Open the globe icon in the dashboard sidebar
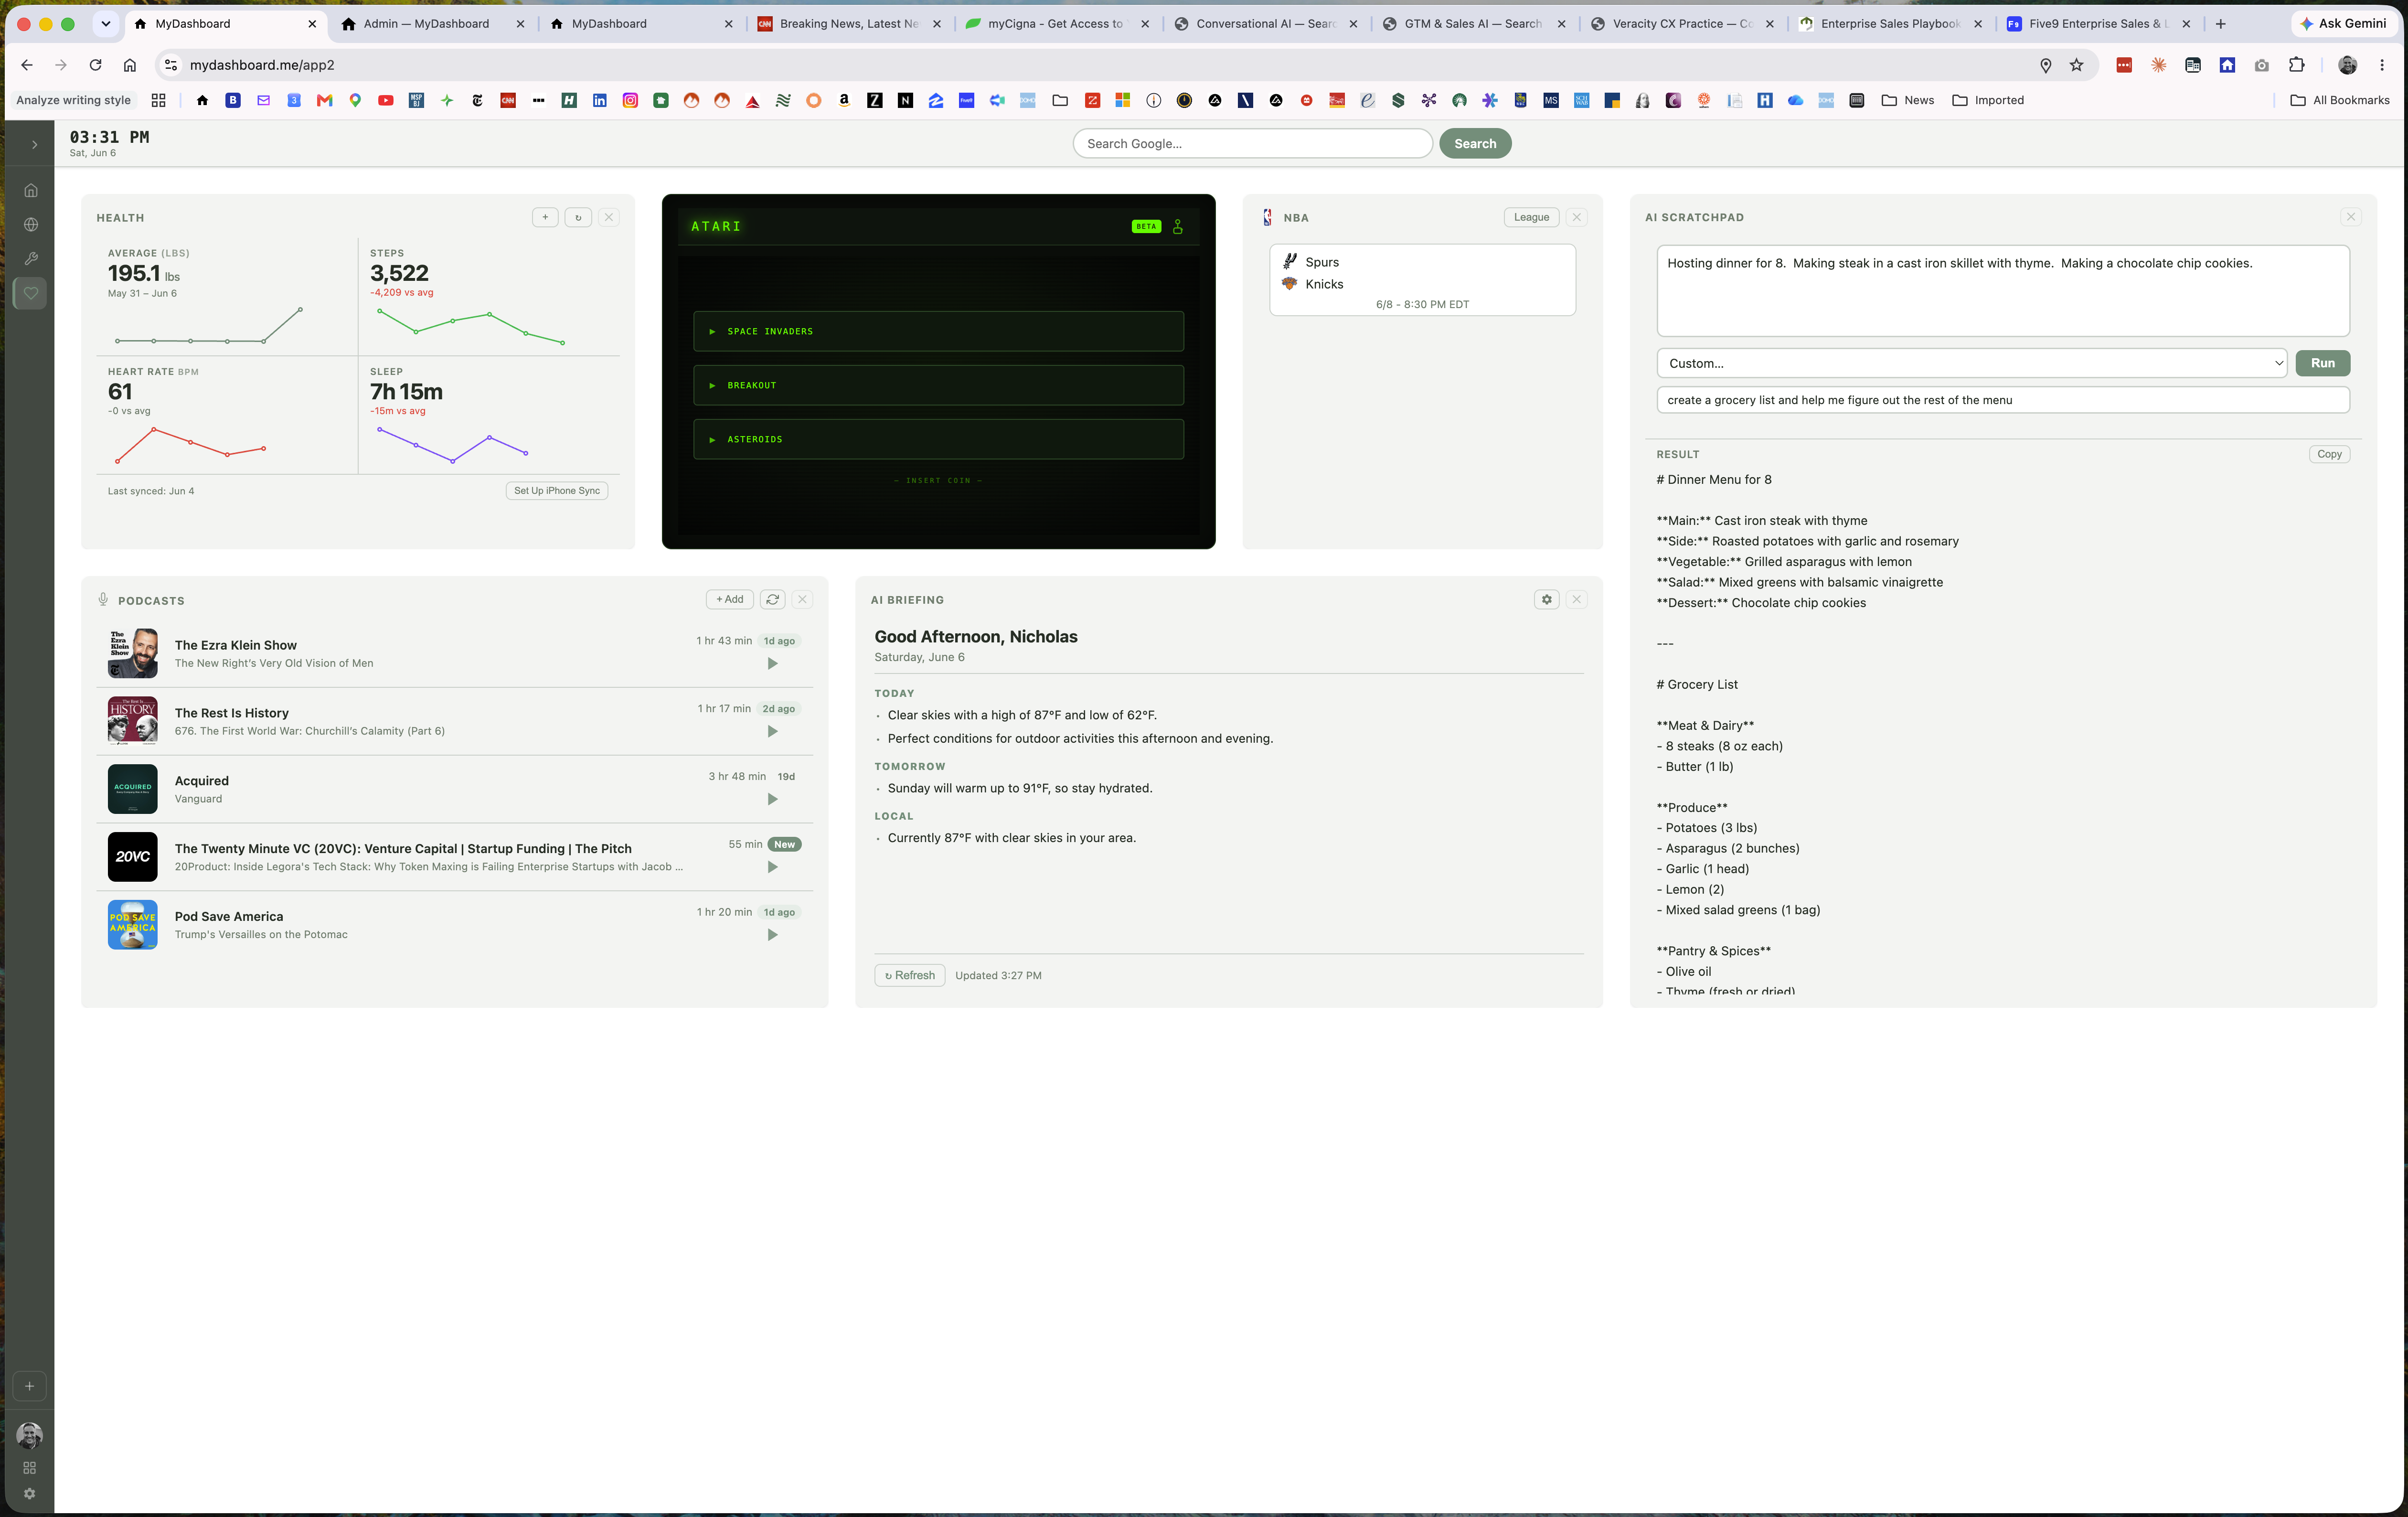Viewport: 2408px width, 1517px height. 31,225
